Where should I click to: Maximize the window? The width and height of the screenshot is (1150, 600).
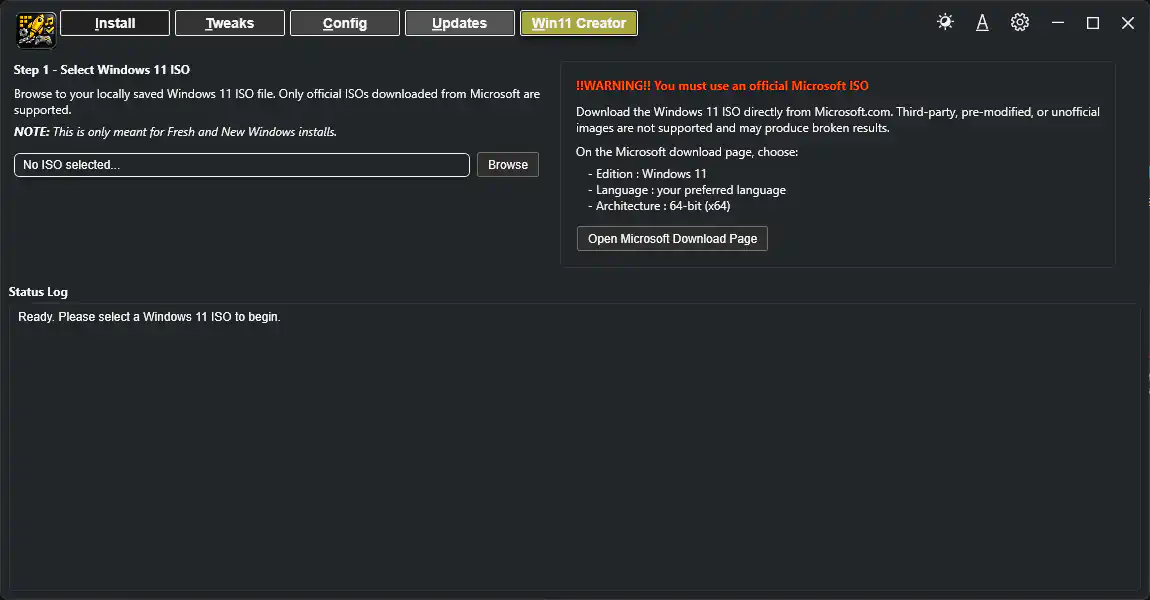click(1093, 23)
